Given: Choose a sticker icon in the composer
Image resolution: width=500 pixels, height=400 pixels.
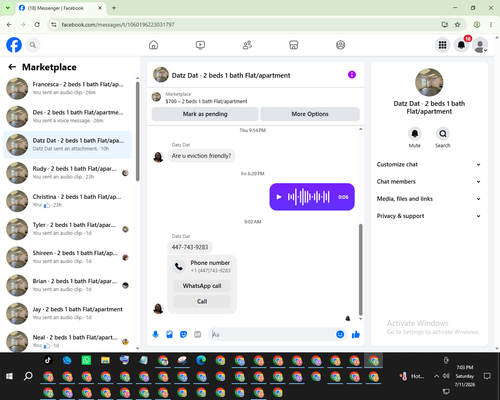Looking at the screenshot, I should tap(183, 334).
